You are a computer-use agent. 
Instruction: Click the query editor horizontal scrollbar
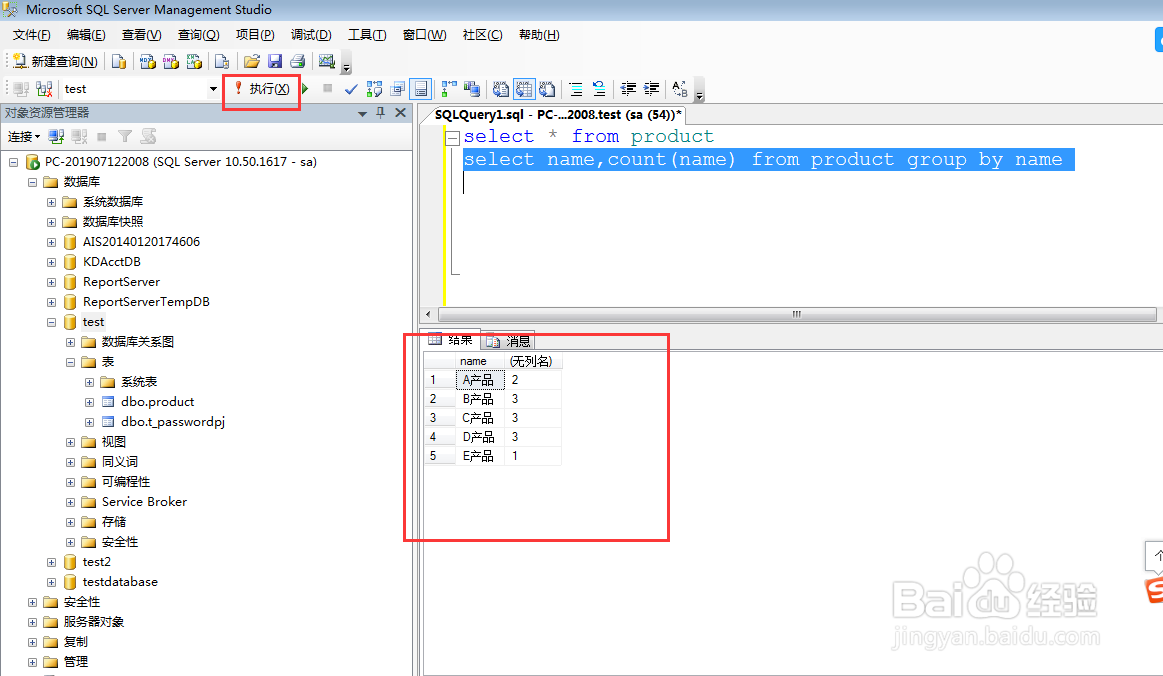point(796,315)
